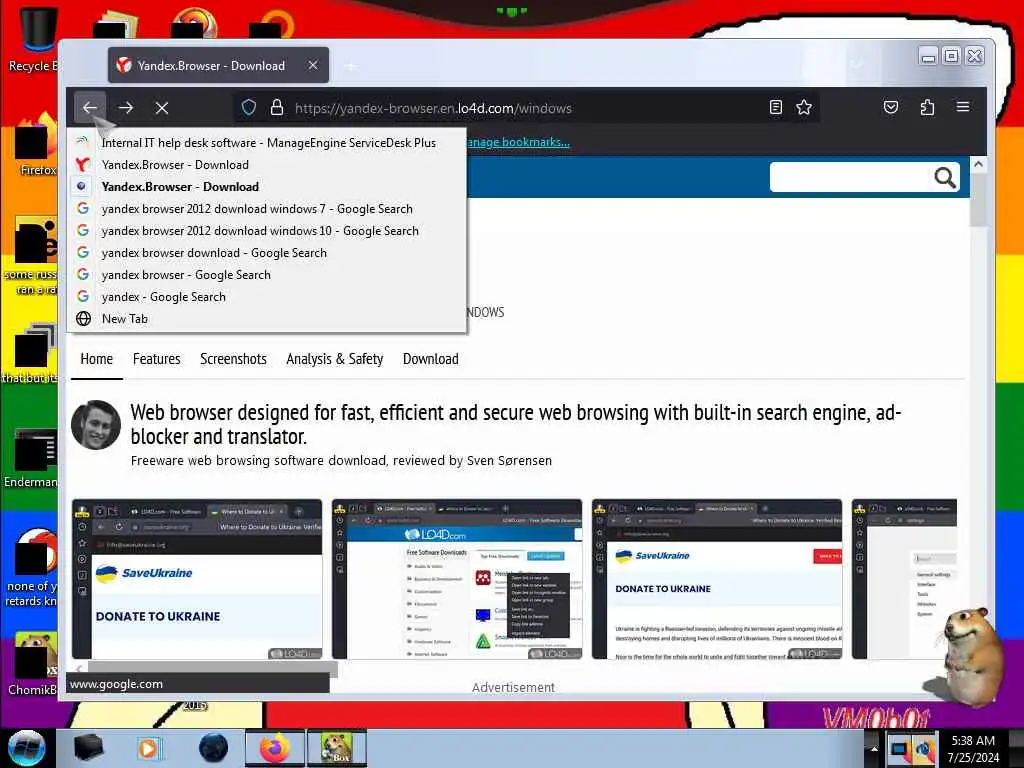Image resolution: width=1024 pixels, height=768 pixels.
Task: Open the Download page tab
Action: click(430, 359)
